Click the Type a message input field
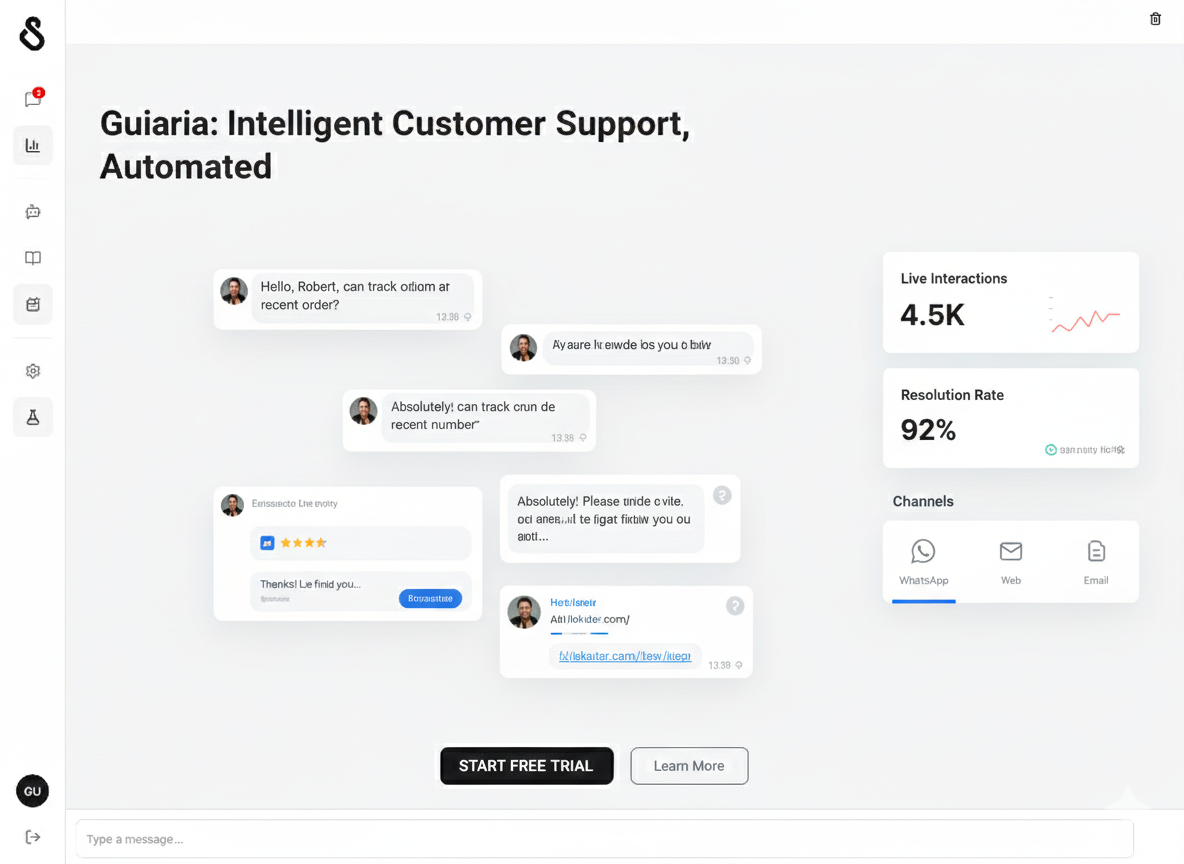This screenshot has height=864, width=1184. (605, 839)
